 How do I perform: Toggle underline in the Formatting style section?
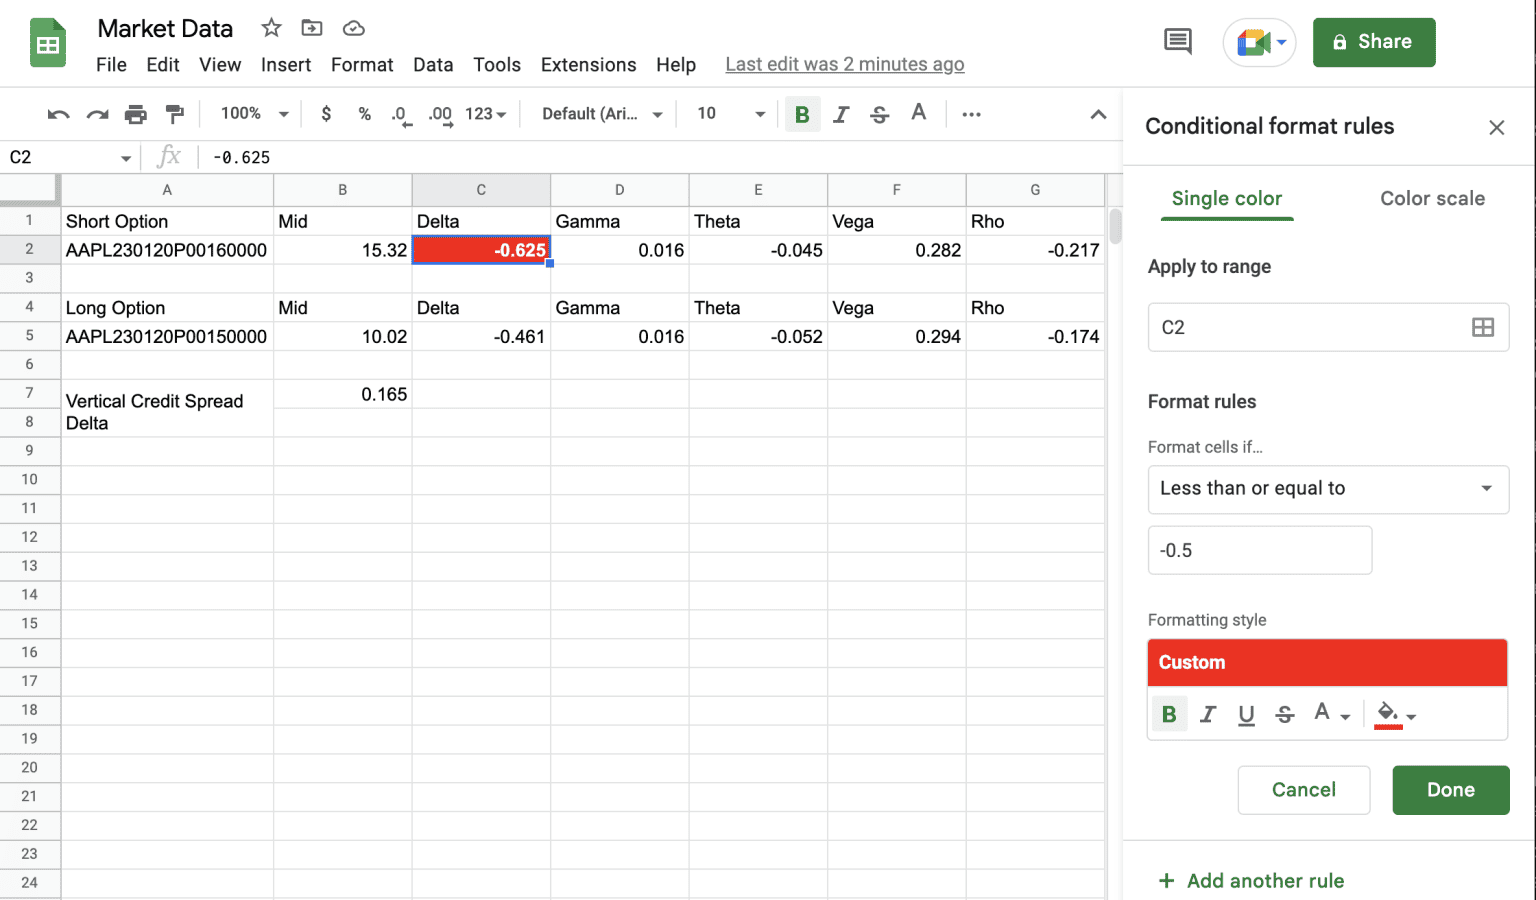(x=1246, y=713)
